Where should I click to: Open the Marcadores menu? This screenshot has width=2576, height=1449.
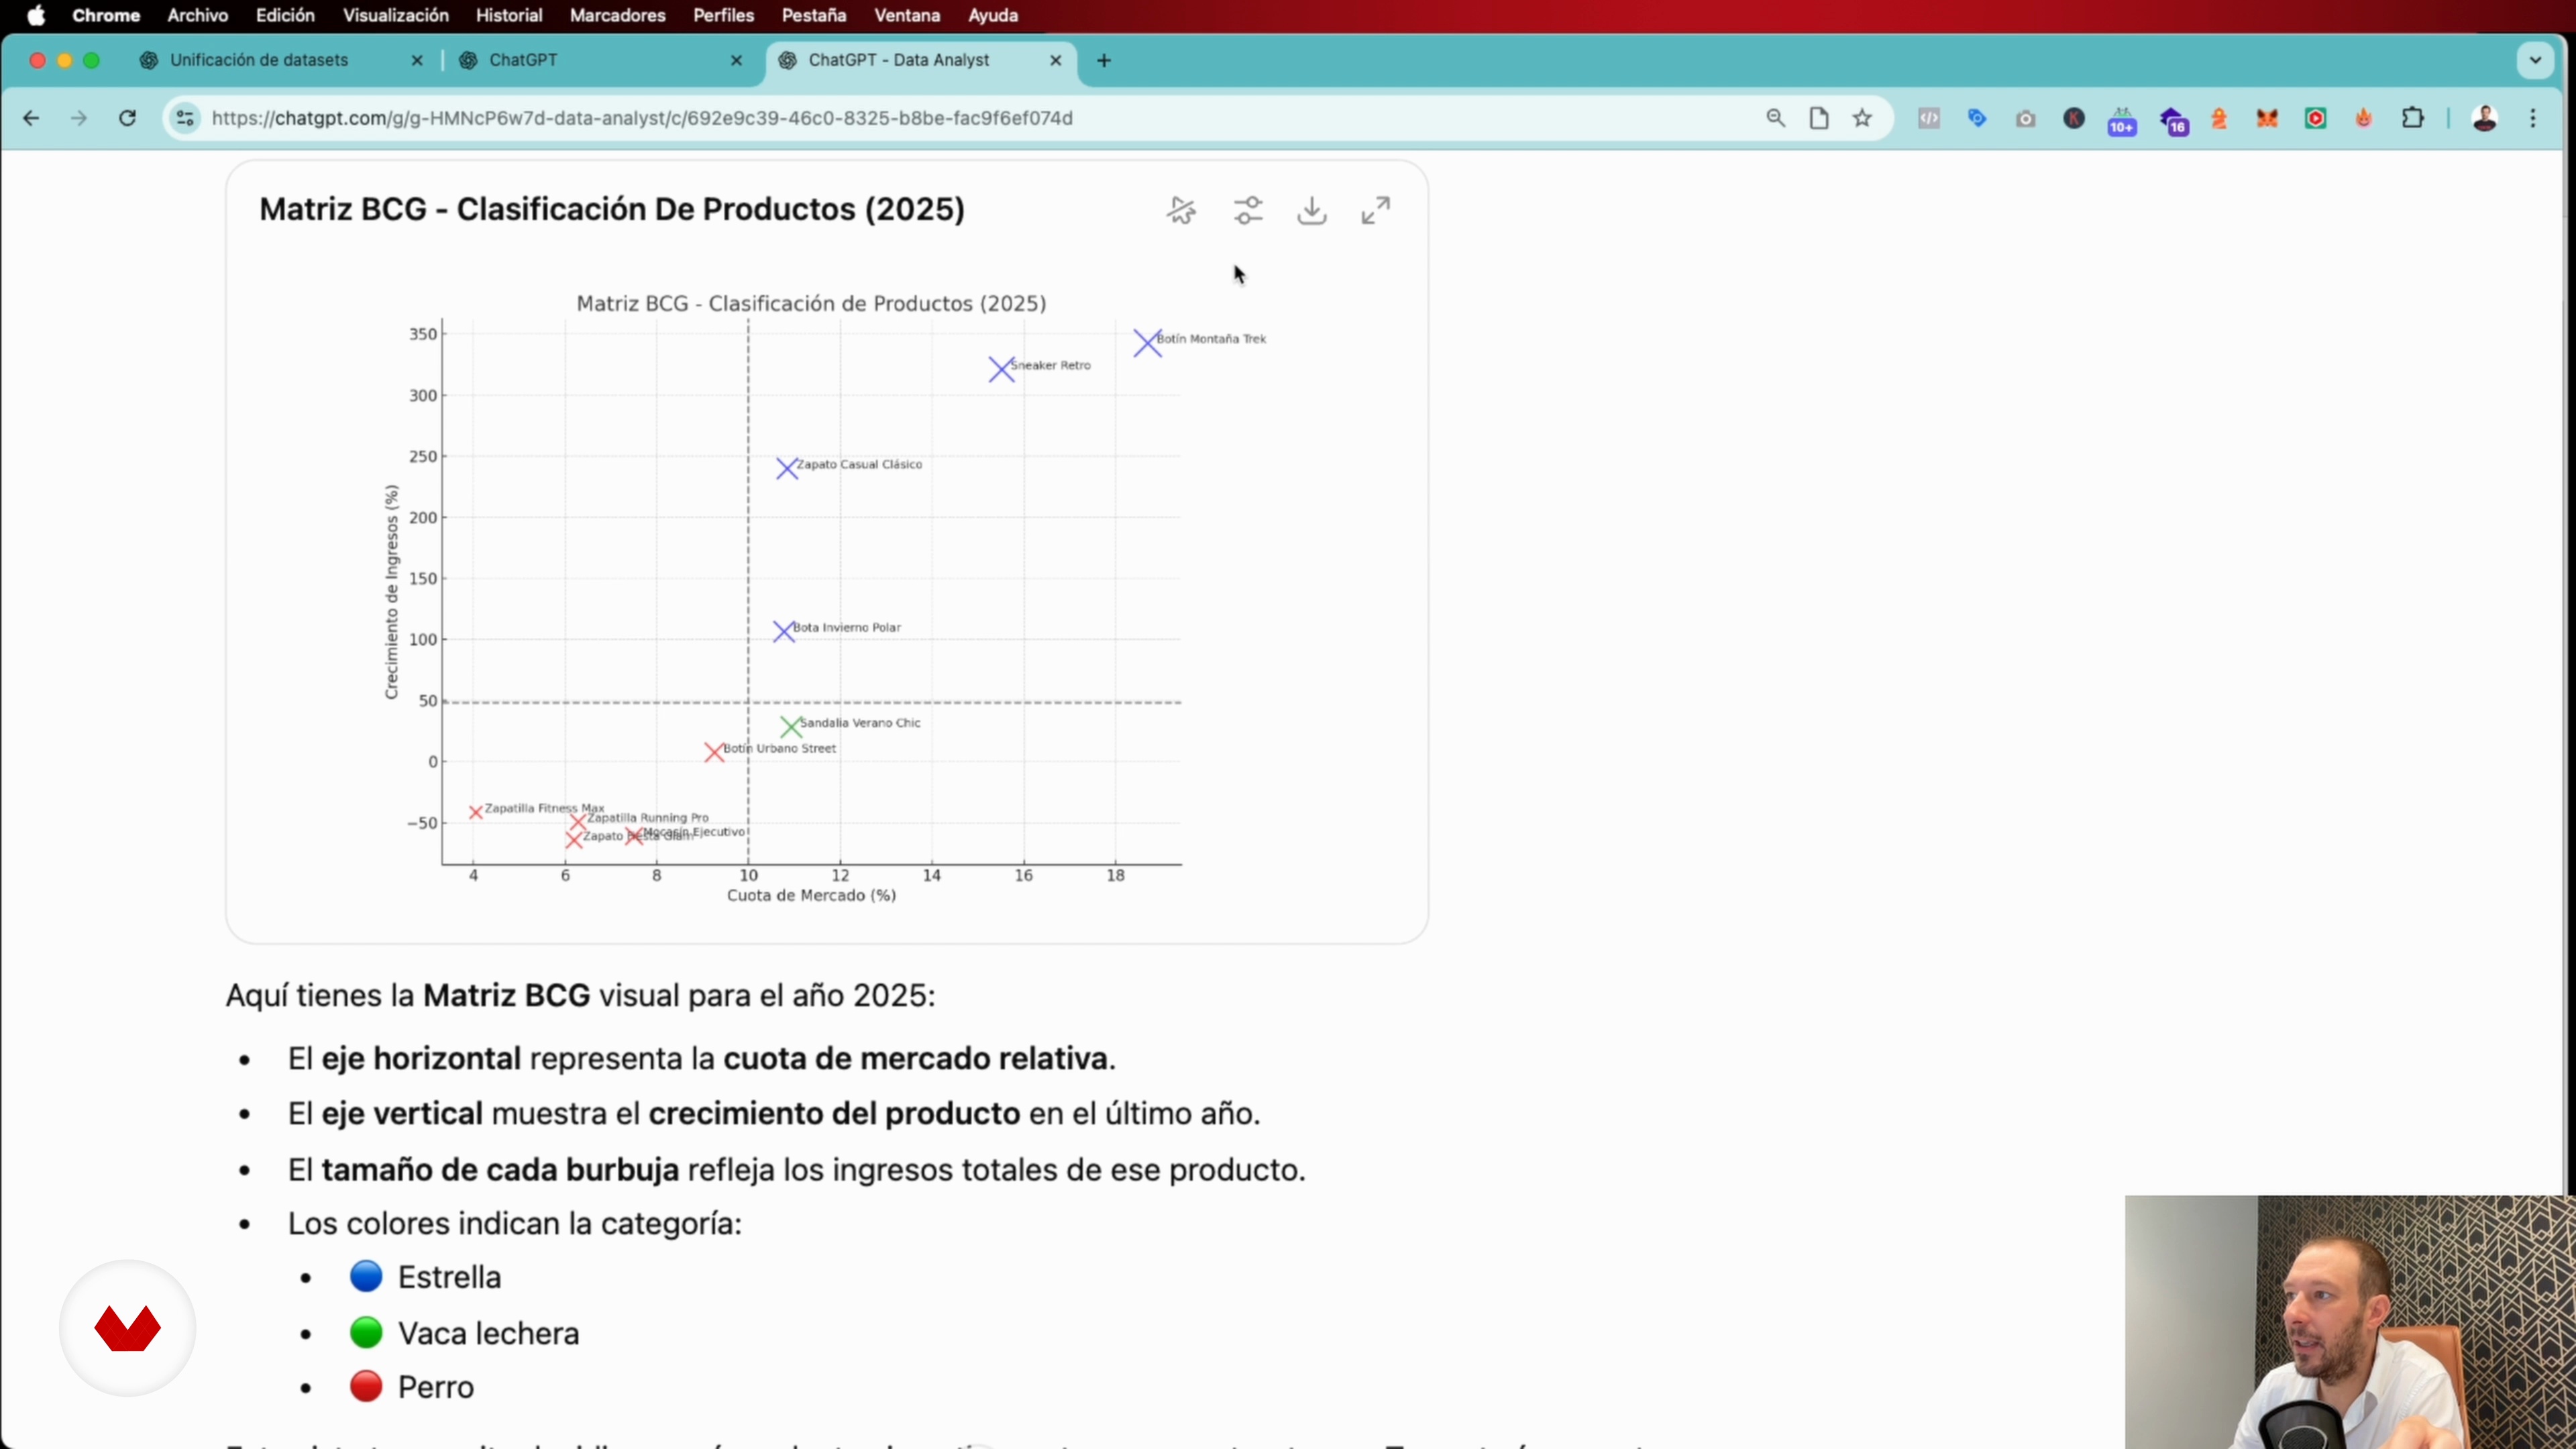coord(617,16)
